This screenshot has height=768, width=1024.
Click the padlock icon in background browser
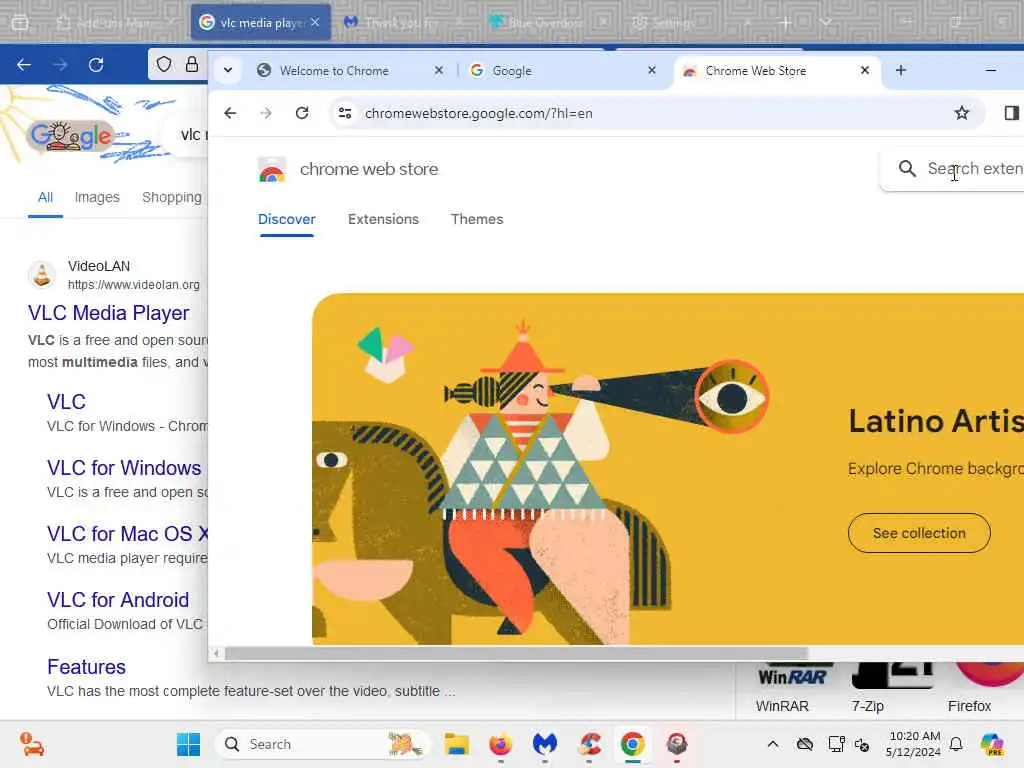[x=191, y=64]
